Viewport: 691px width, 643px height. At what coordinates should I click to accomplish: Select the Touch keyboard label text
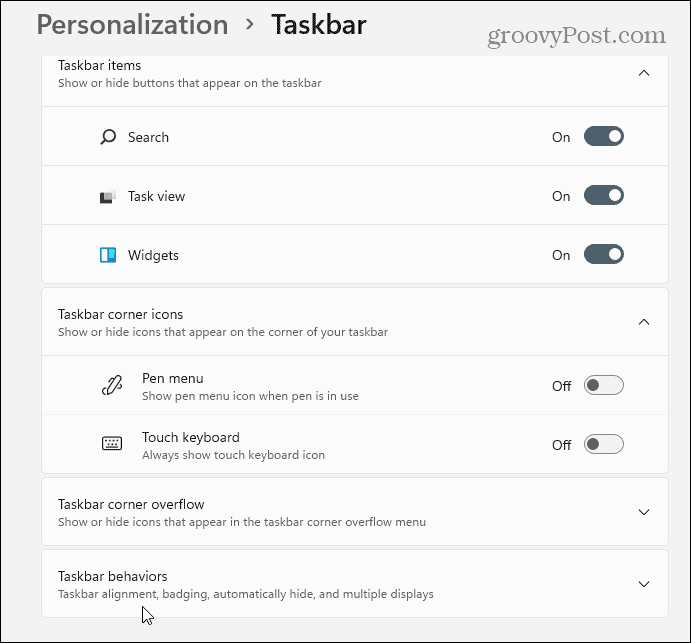(191, 437)
